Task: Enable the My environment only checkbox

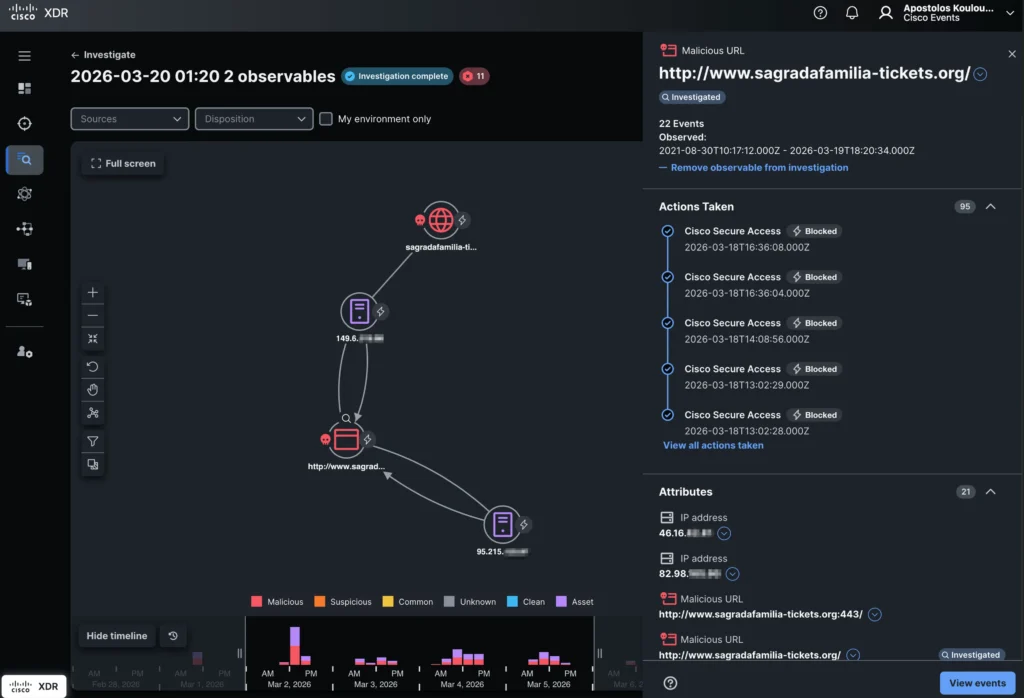Action: 325,118
